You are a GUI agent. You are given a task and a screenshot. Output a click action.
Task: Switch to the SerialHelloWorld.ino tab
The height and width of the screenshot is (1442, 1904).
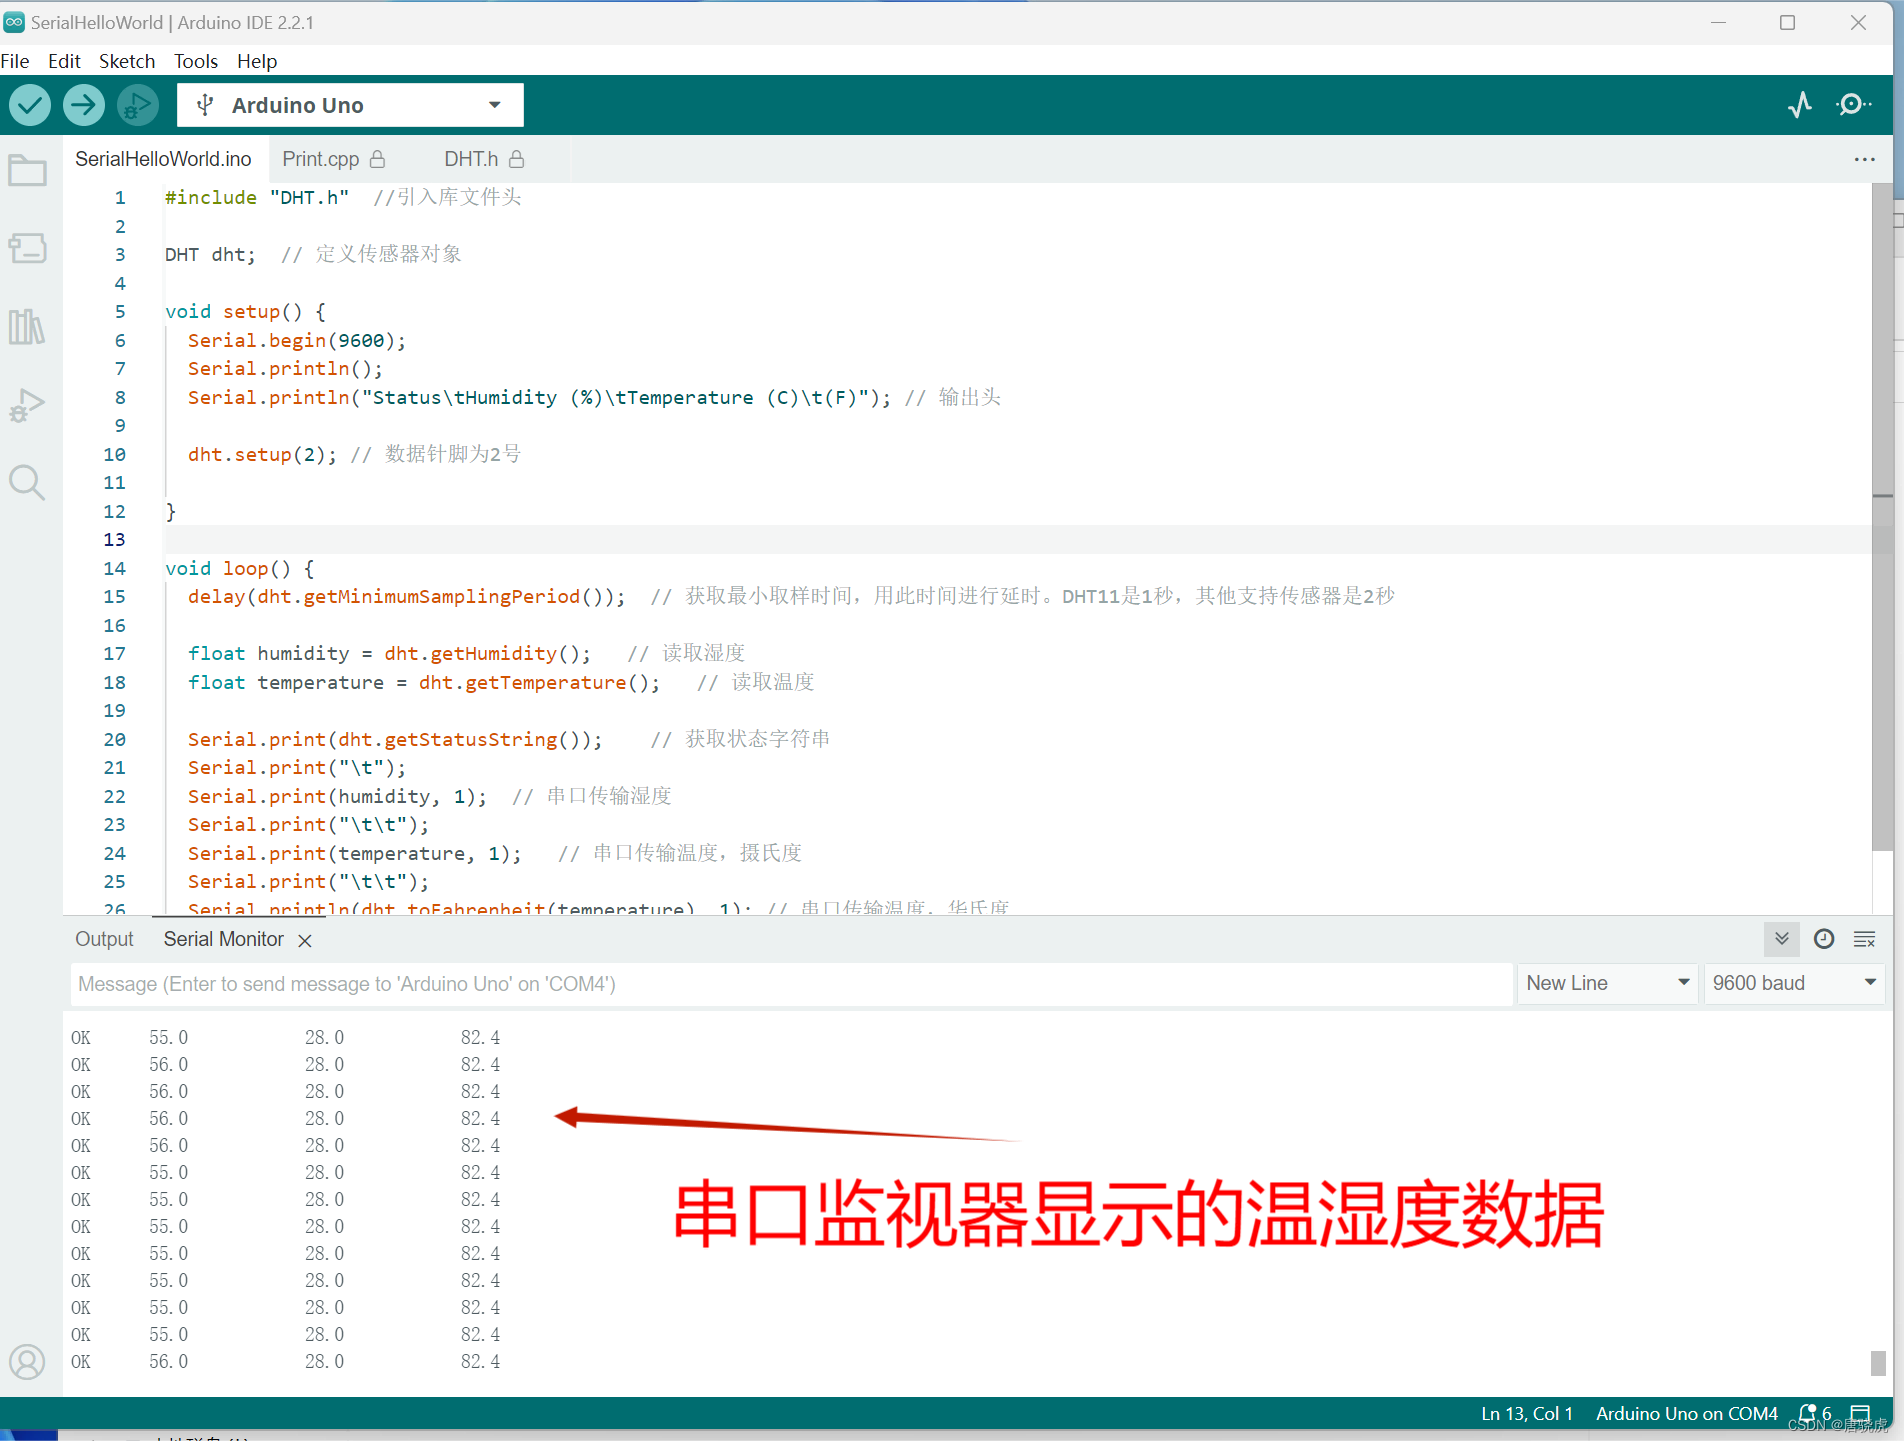tap(163, 159)
